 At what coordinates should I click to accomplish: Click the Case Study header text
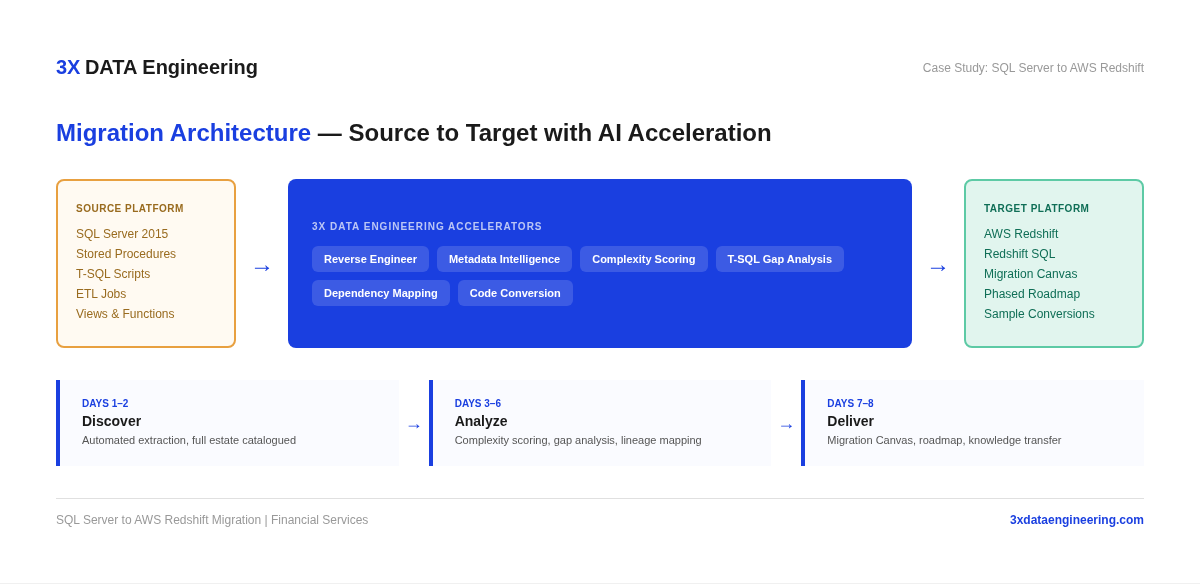(1033, 68)
